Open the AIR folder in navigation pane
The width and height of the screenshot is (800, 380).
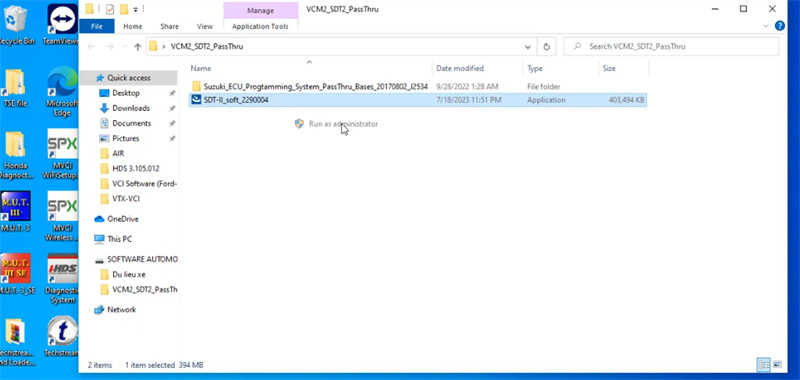[x=118, y=154]
